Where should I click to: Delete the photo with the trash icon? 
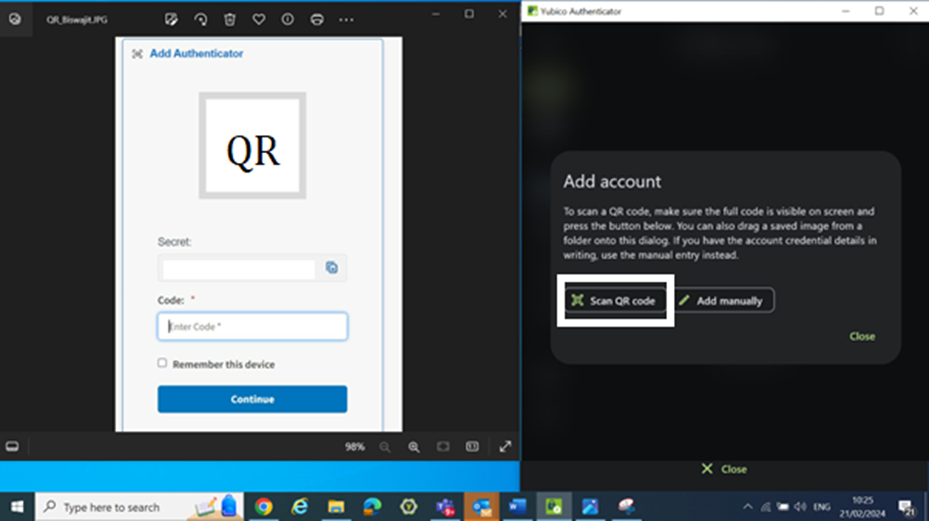230,20
